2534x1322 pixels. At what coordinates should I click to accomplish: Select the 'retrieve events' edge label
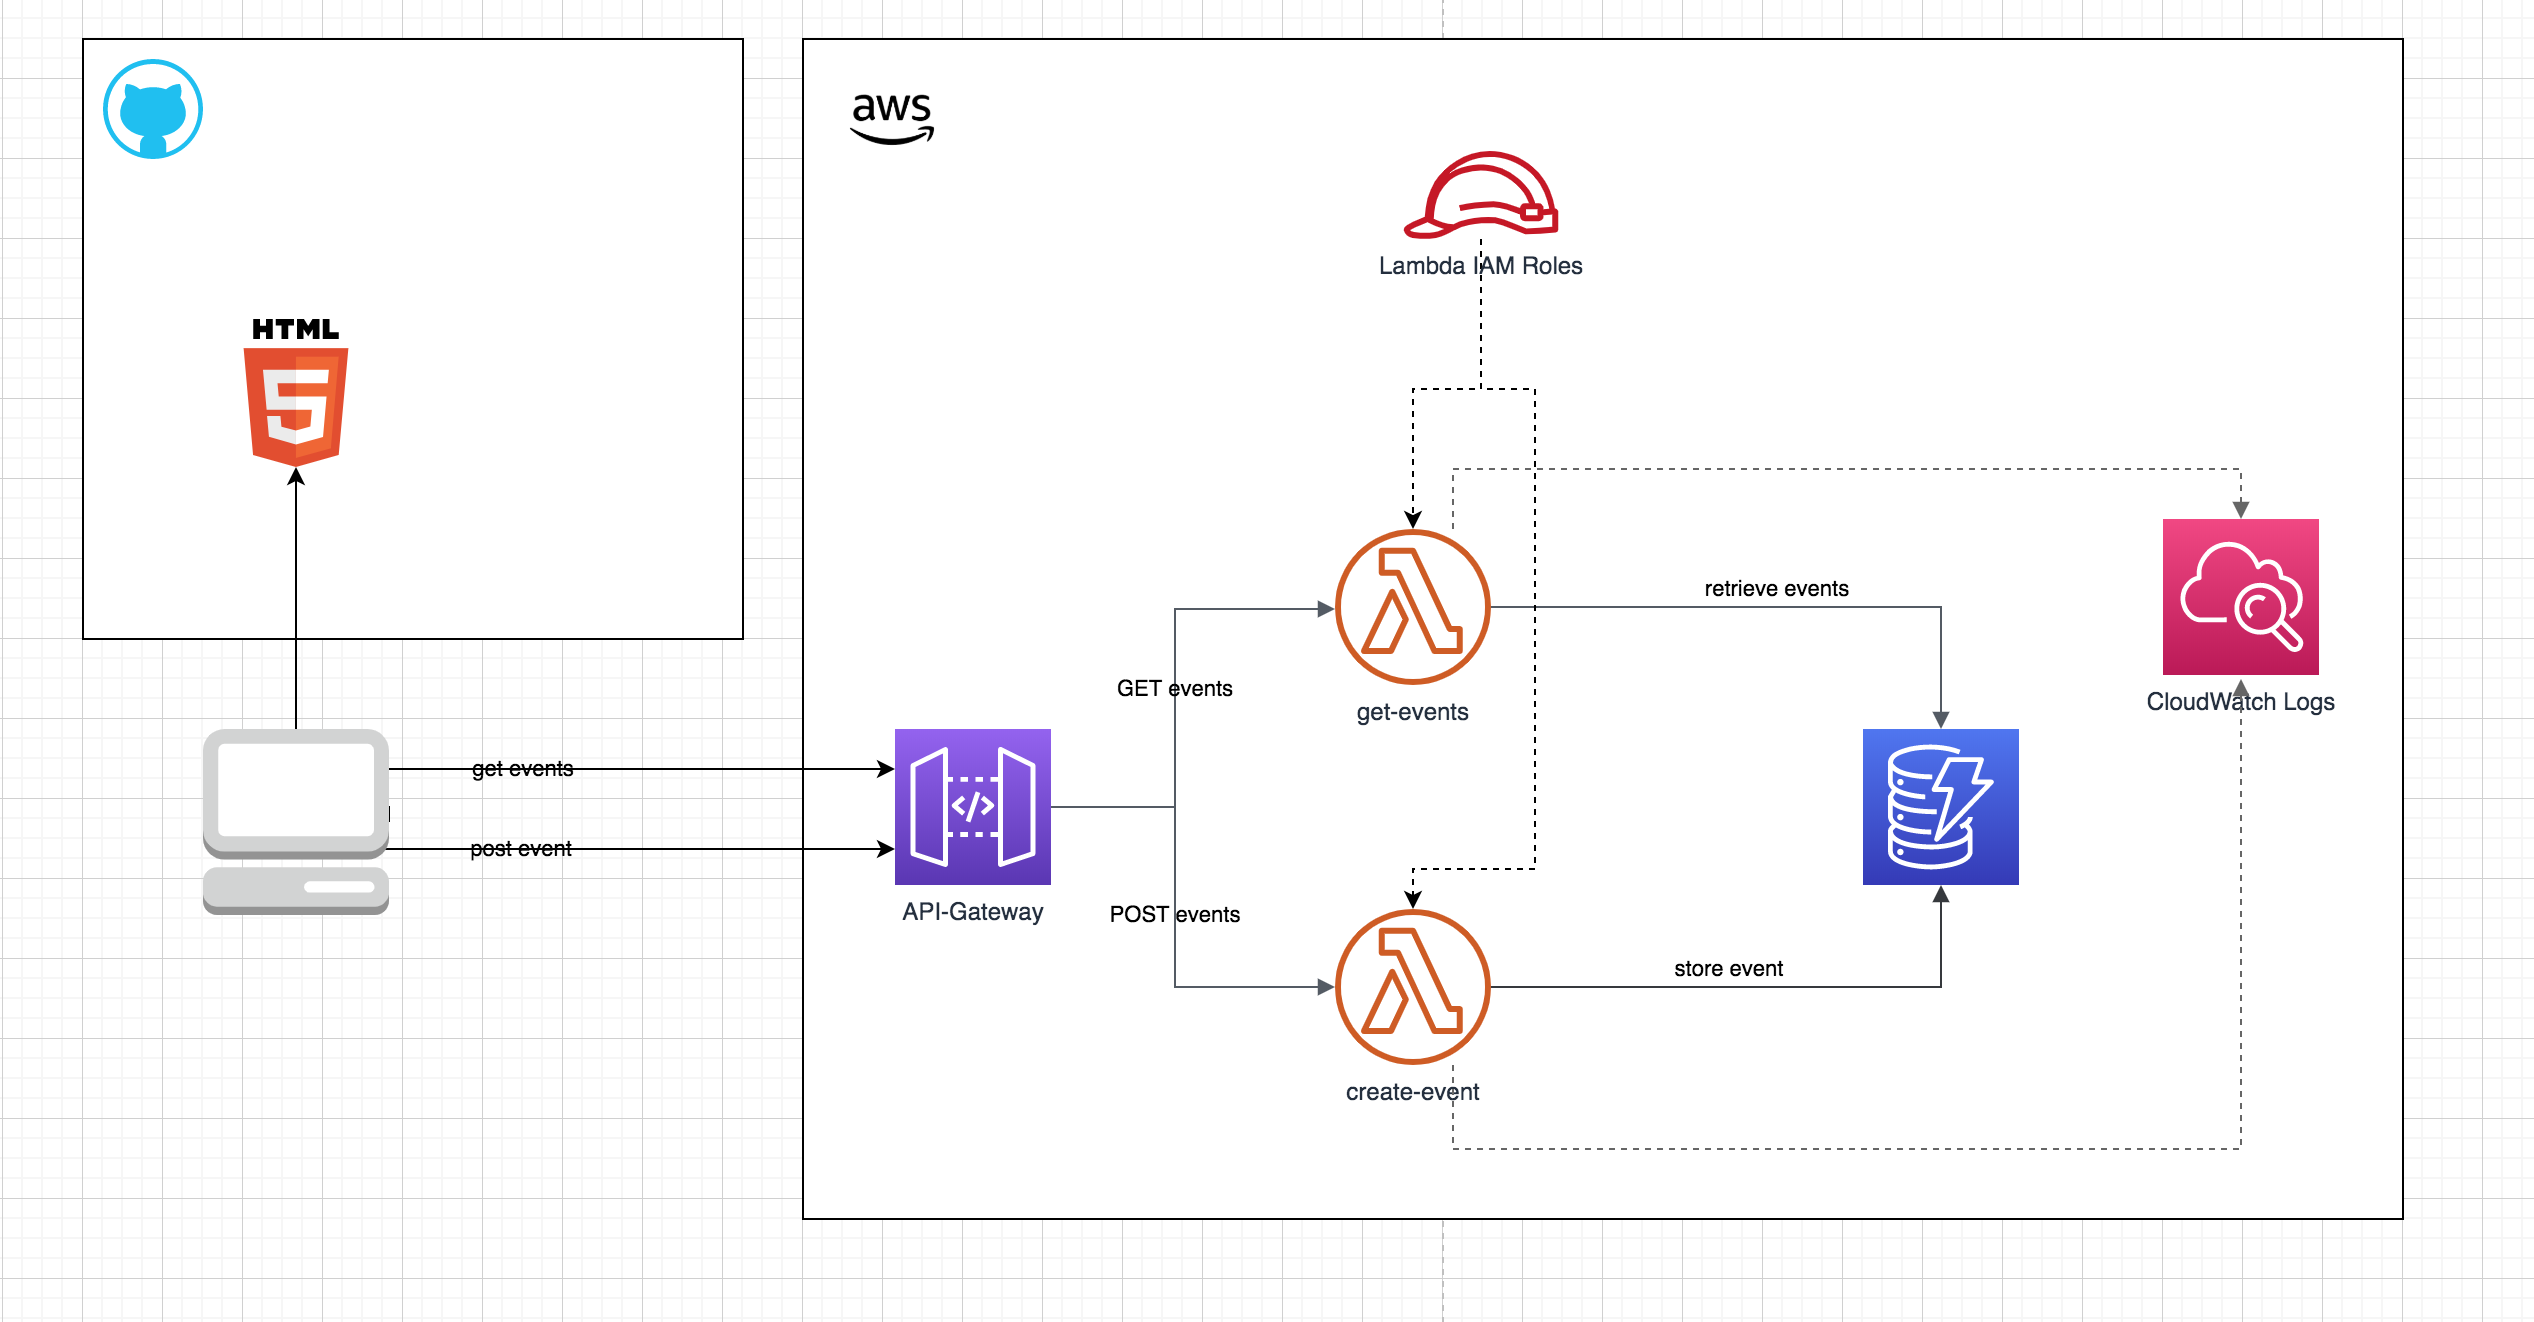tap(1776, 589)
